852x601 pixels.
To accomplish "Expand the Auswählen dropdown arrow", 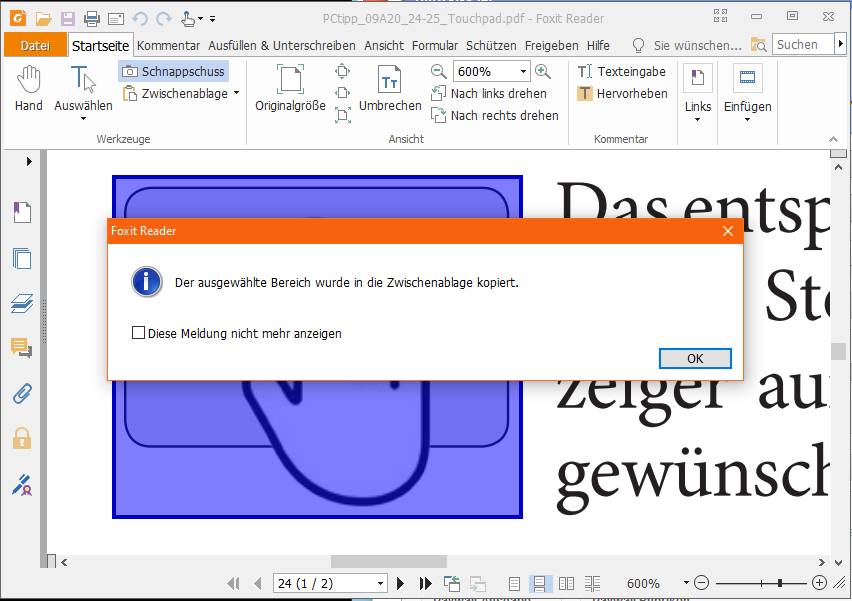I will click(x=83, y=118).
